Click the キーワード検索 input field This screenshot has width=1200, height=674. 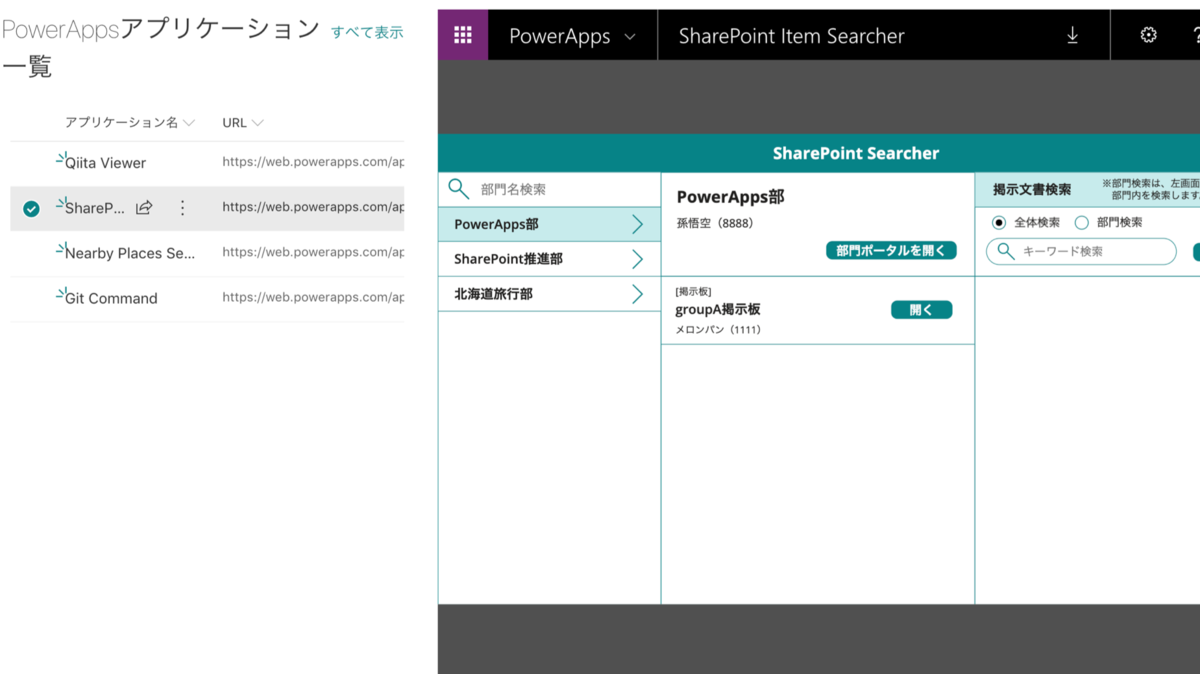click(1081, 251)
